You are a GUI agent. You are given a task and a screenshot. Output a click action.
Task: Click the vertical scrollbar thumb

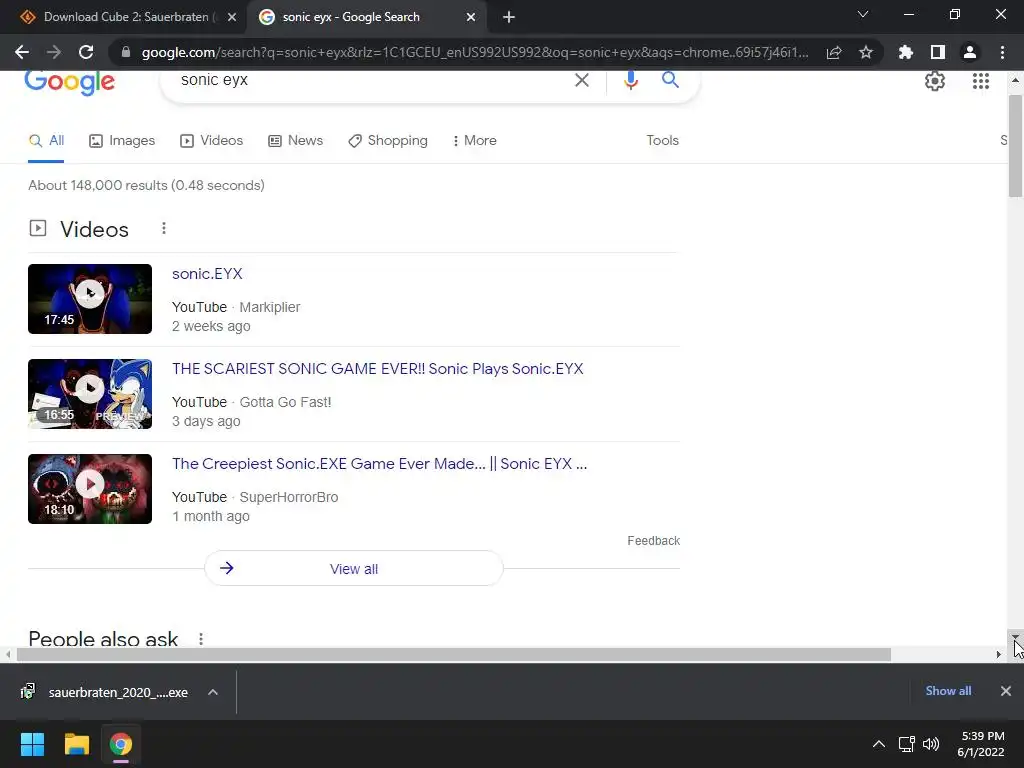tap(1015, 145)
